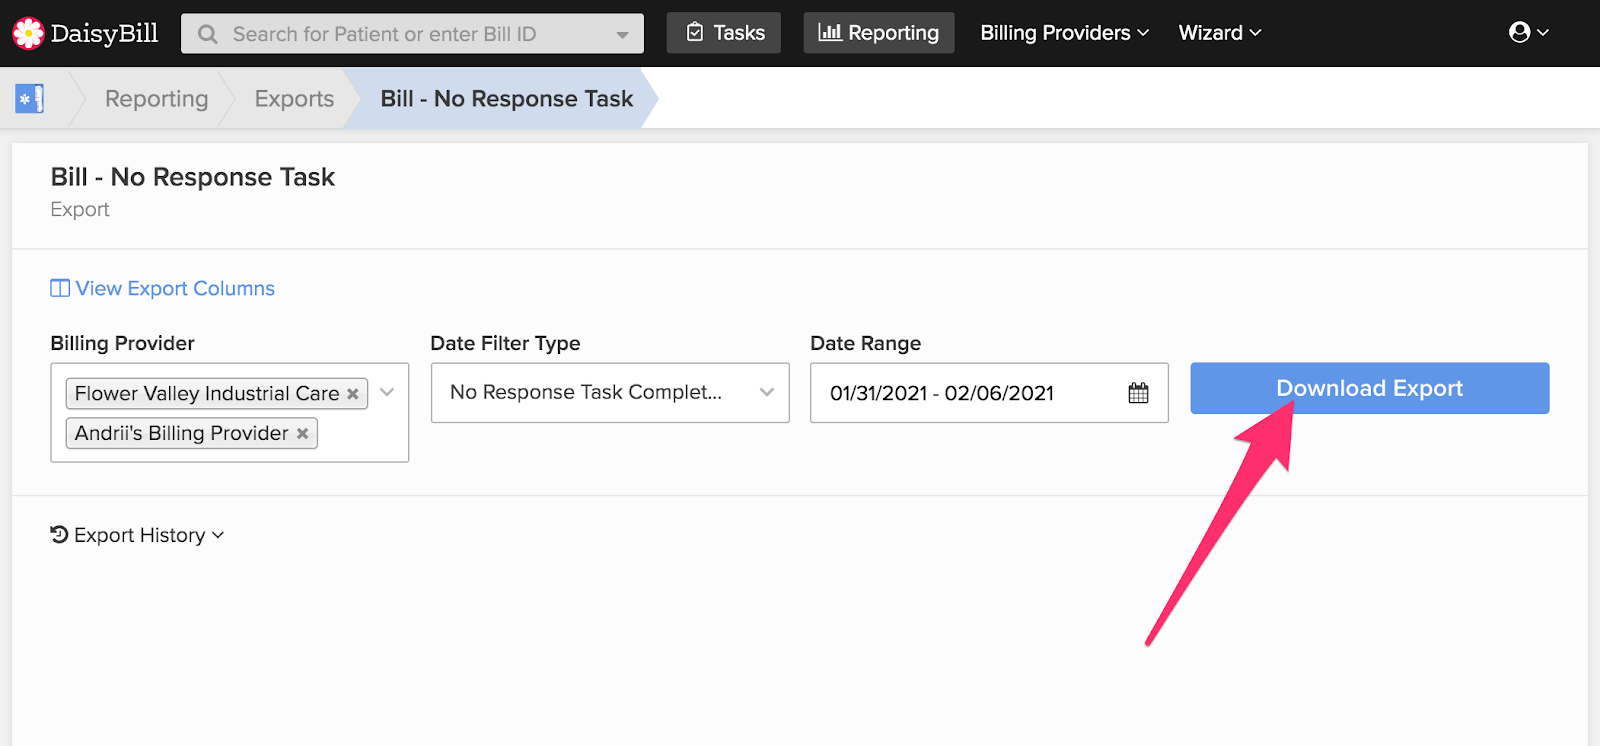Click the Andrii's Billing Provider tag text

(181, 433)
